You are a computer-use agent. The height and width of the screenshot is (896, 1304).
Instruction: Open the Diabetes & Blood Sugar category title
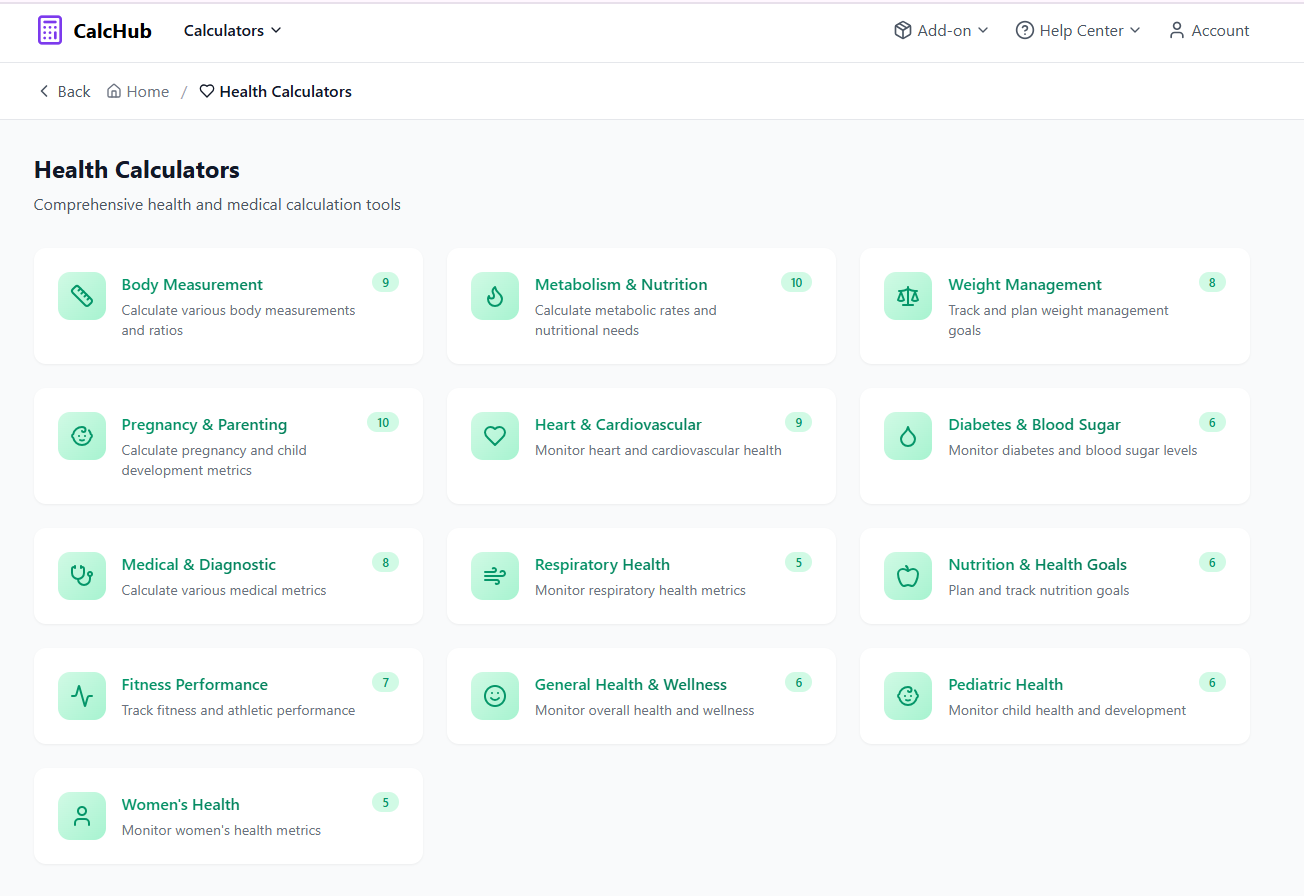pyautogui.click(x=1035, y=425)
